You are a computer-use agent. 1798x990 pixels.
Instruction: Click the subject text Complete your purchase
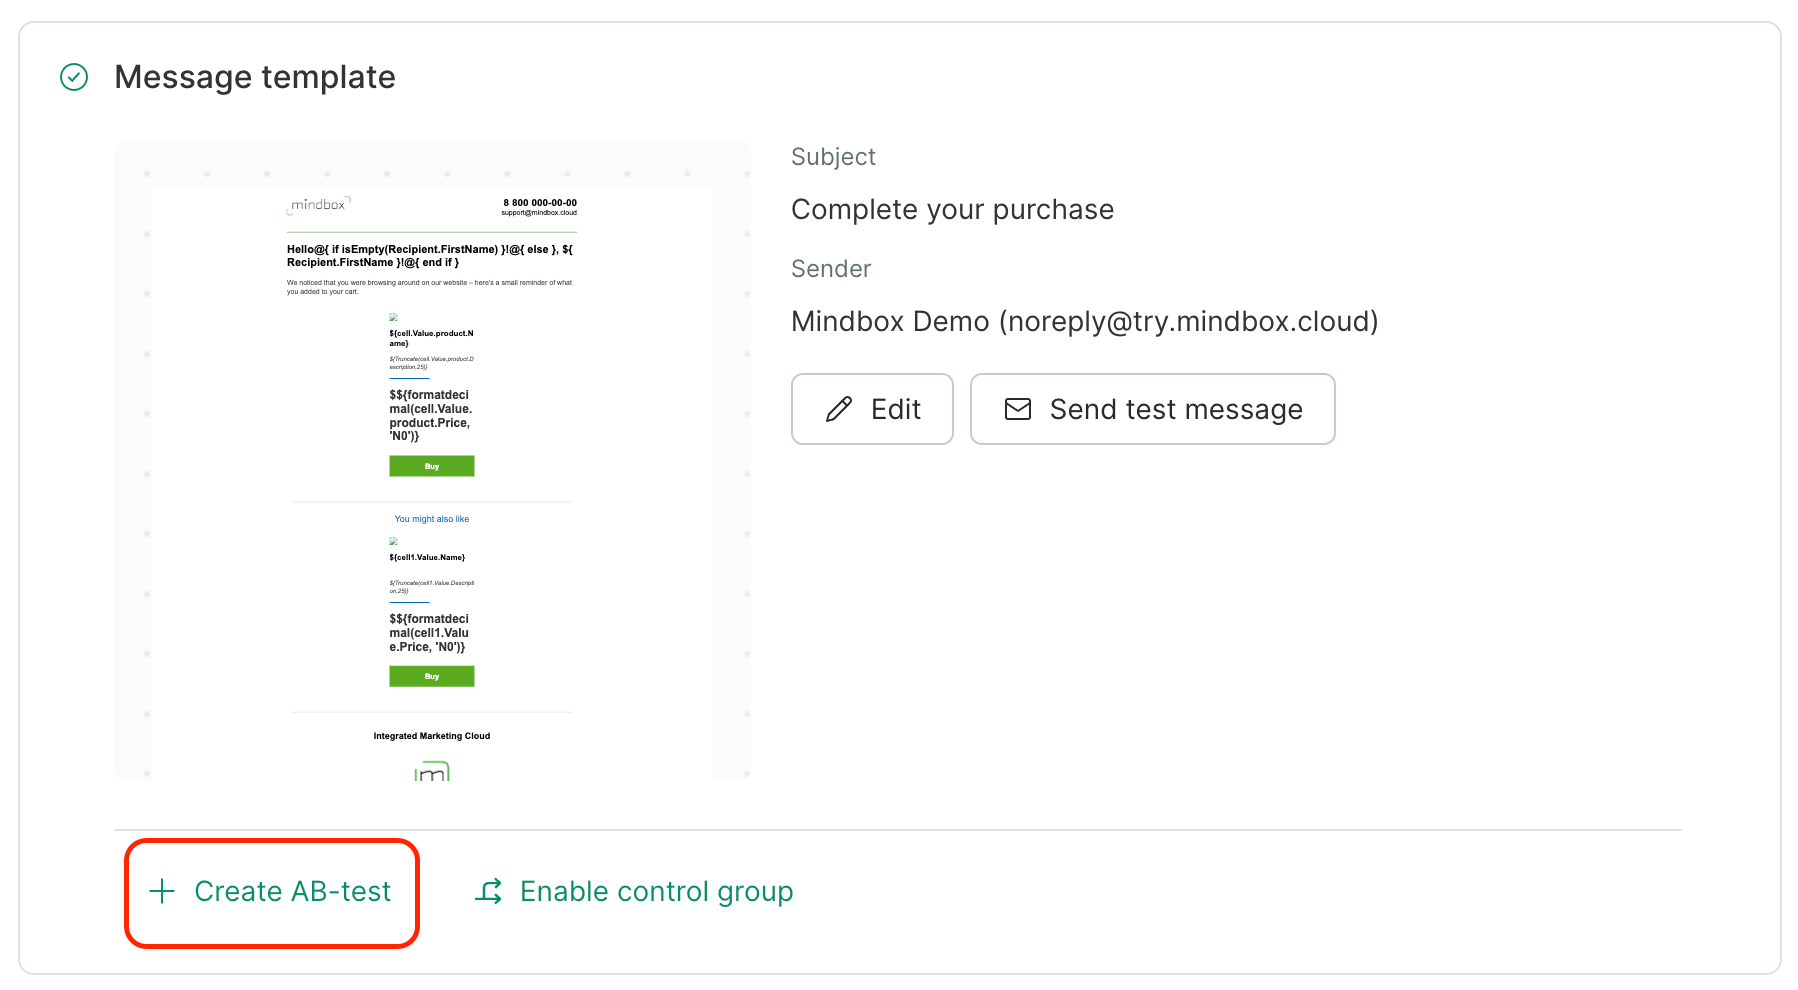coord(952,209)
